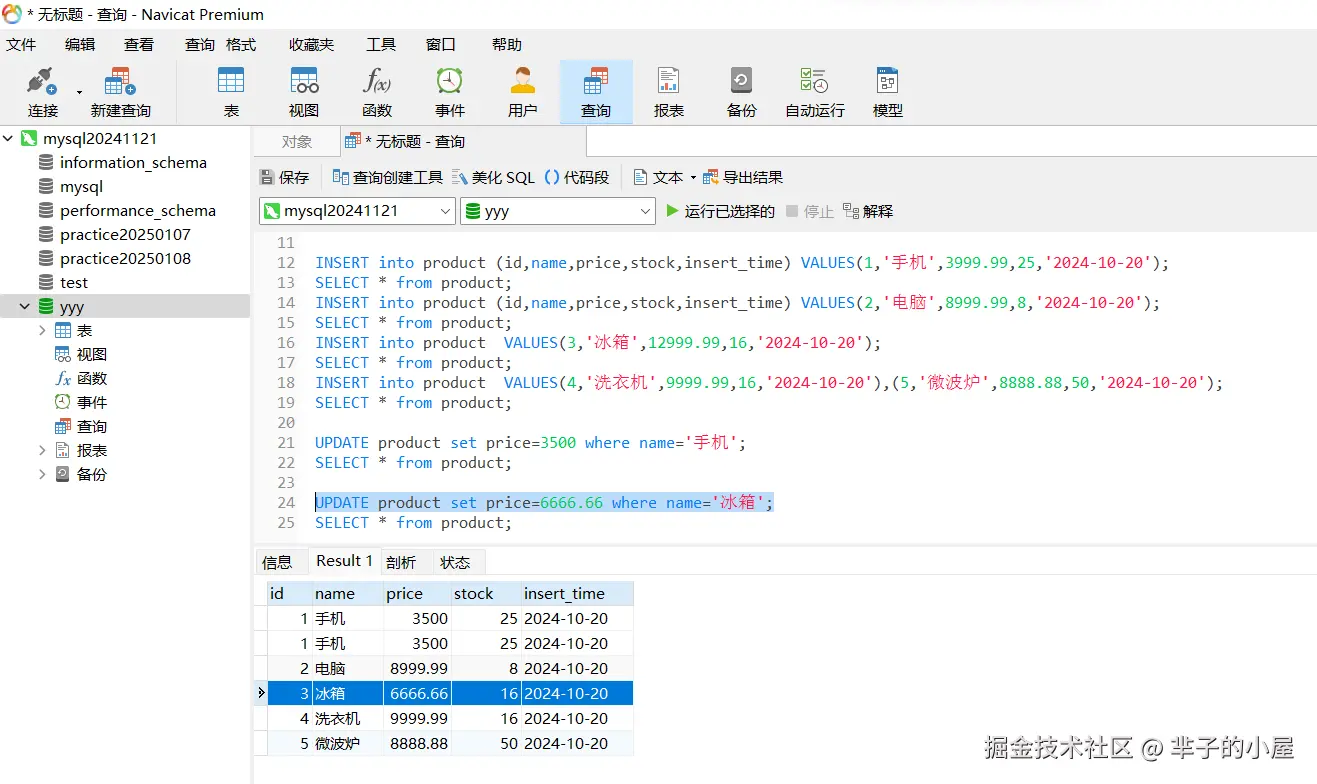Open the database dropdown showing yyy
The image size is (1317, 784).
pos(558,211)
